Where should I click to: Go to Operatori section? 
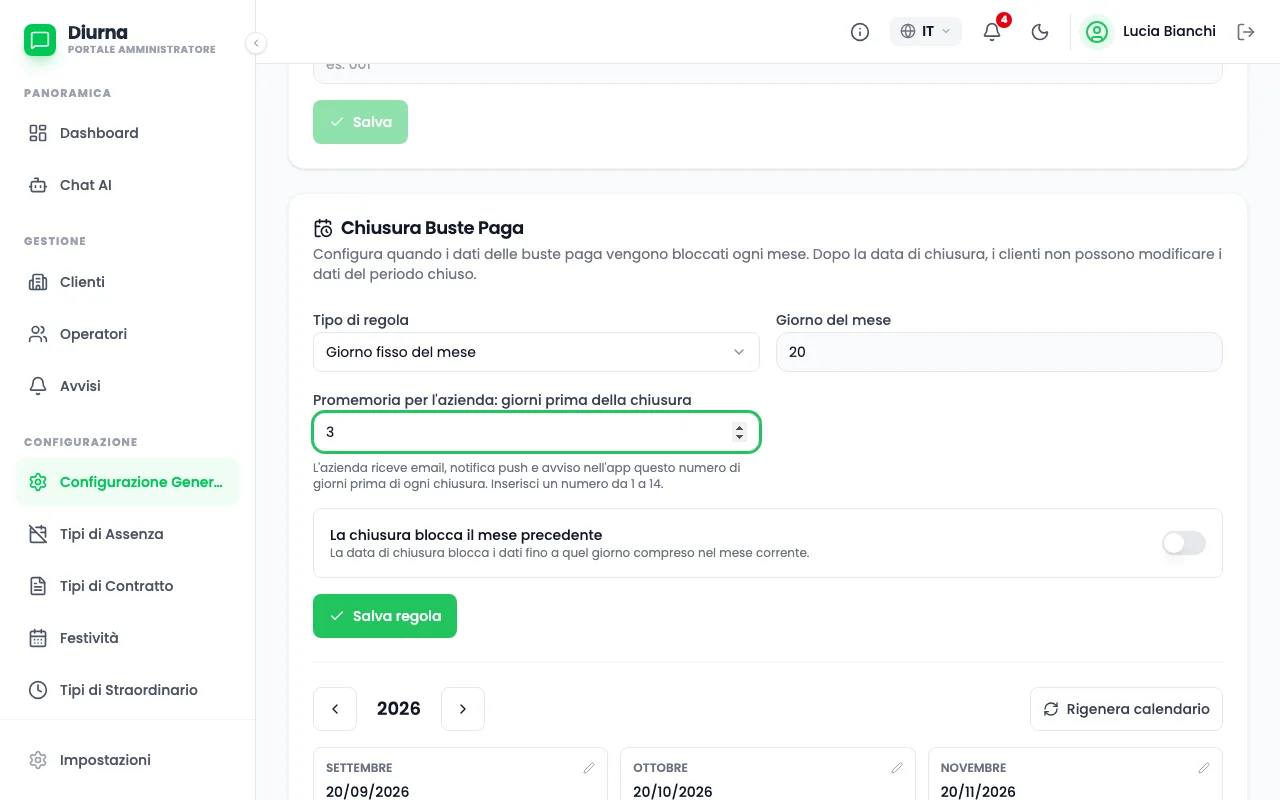point(128,334)
